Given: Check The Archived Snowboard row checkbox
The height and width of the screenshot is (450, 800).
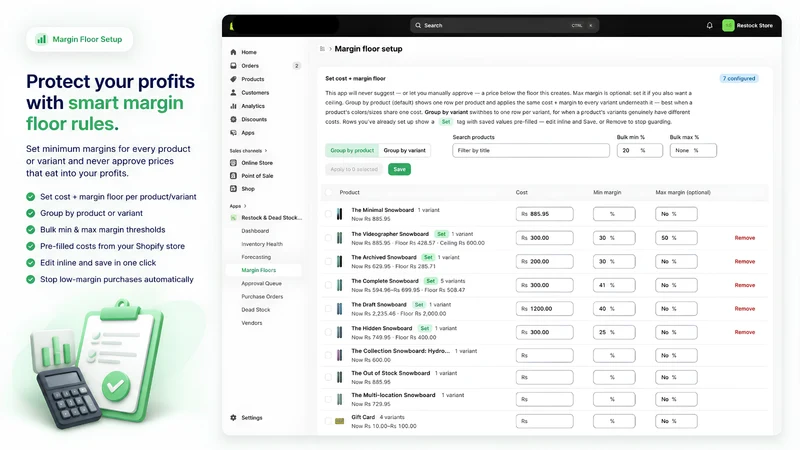Looking at the screenshot, I should 329,261.
